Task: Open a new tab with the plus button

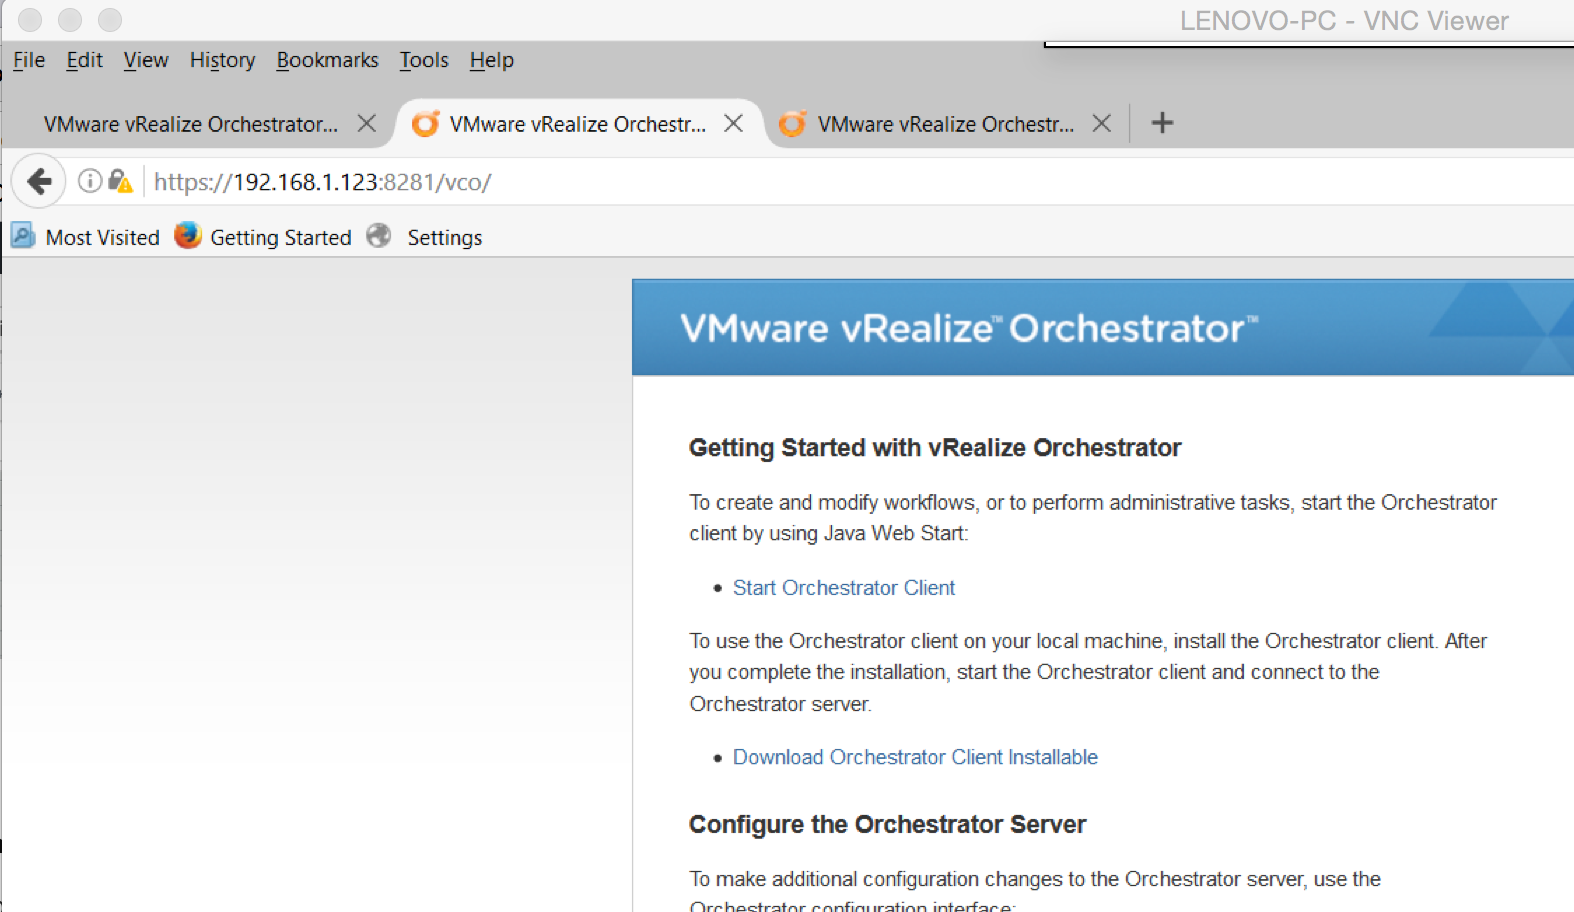Action: point(1162,123)
